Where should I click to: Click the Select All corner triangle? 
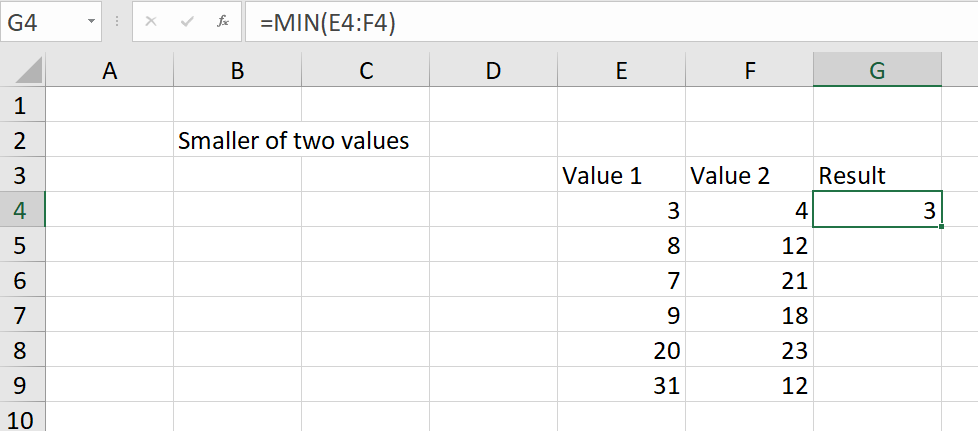pos(29,70)
